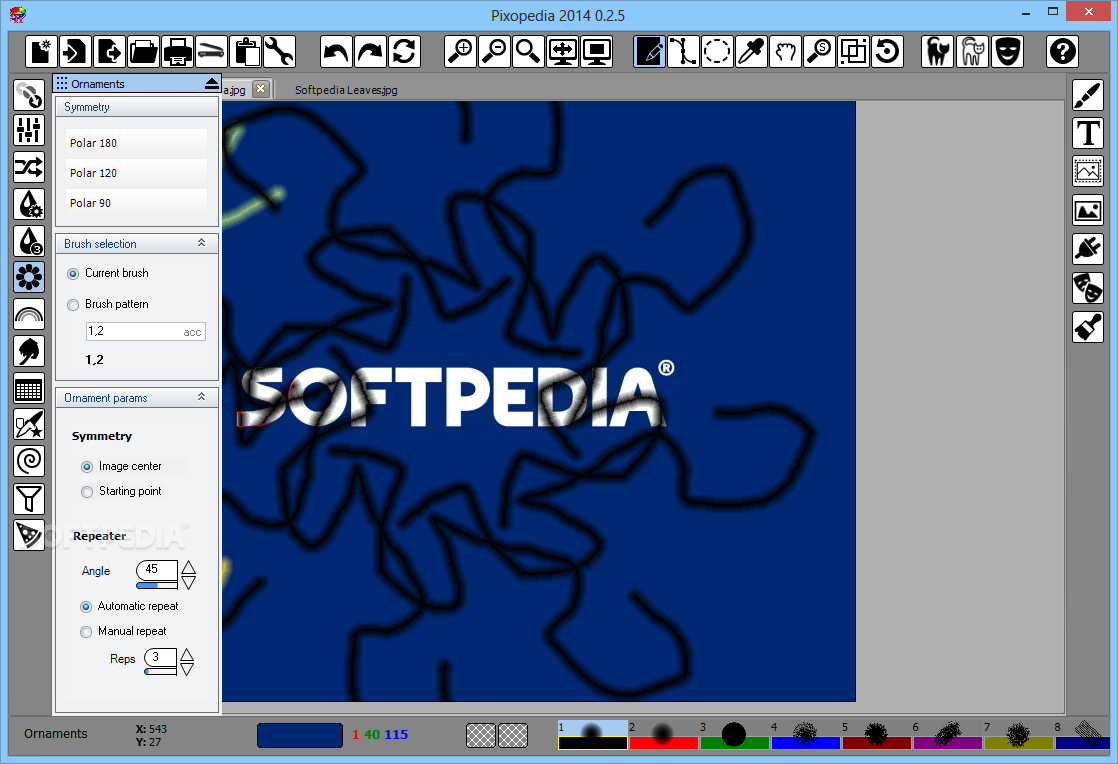1118x764 pixels.
Task: Click the brush pattern input field
Action: (x=145, y=331)
